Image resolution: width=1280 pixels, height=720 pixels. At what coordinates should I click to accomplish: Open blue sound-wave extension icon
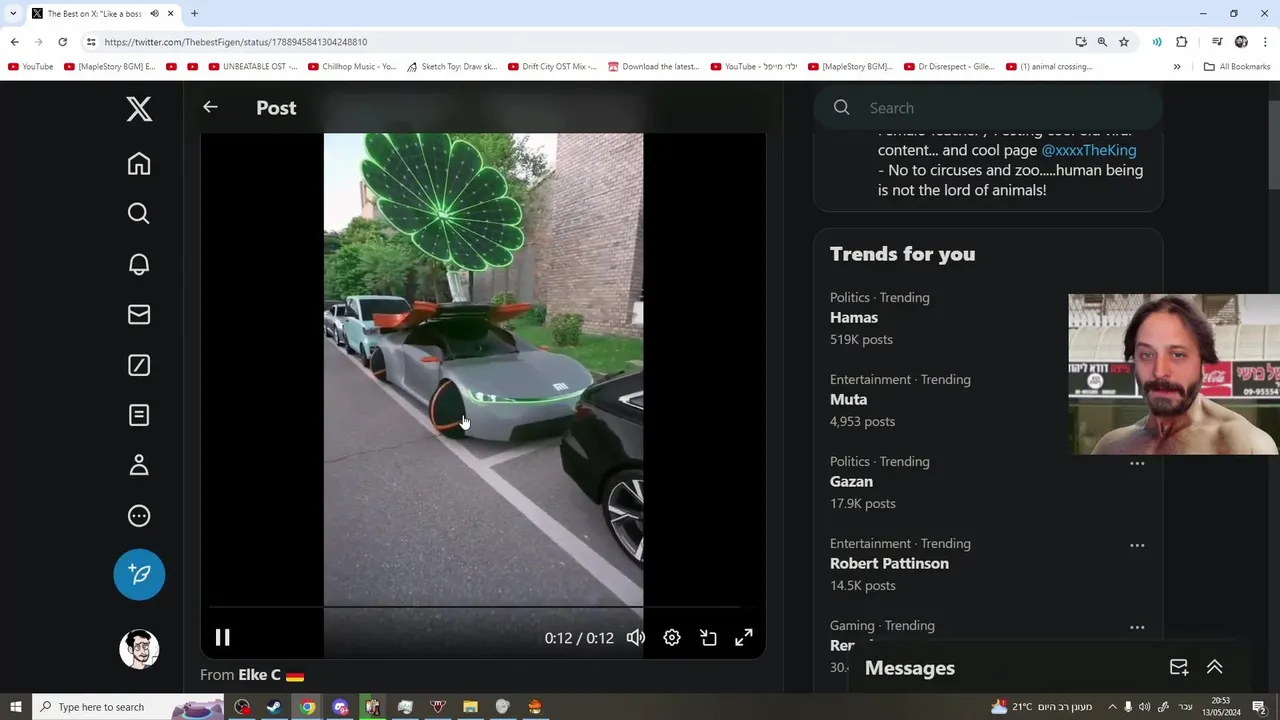pyautogui.click(x=1157, y=42)
